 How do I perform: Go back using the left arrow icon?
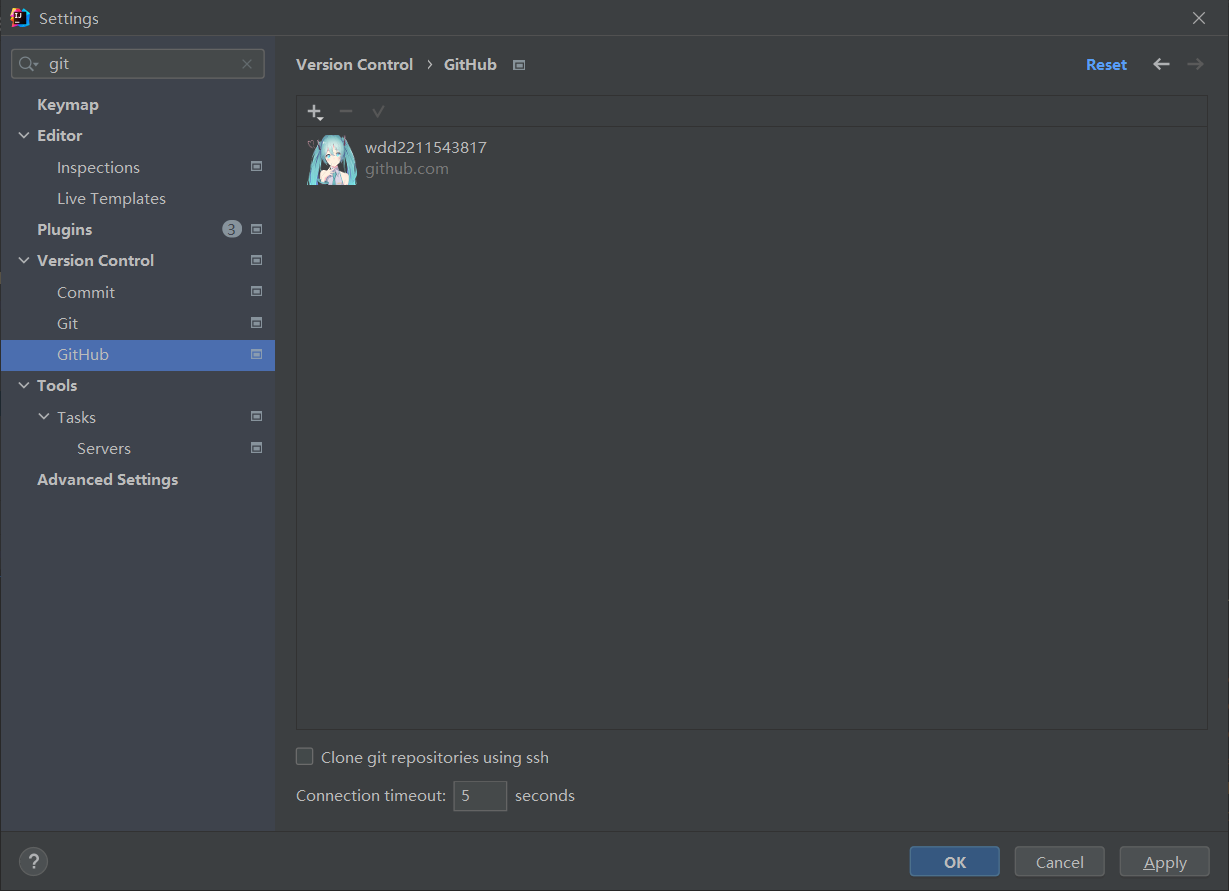(1161, 64)
